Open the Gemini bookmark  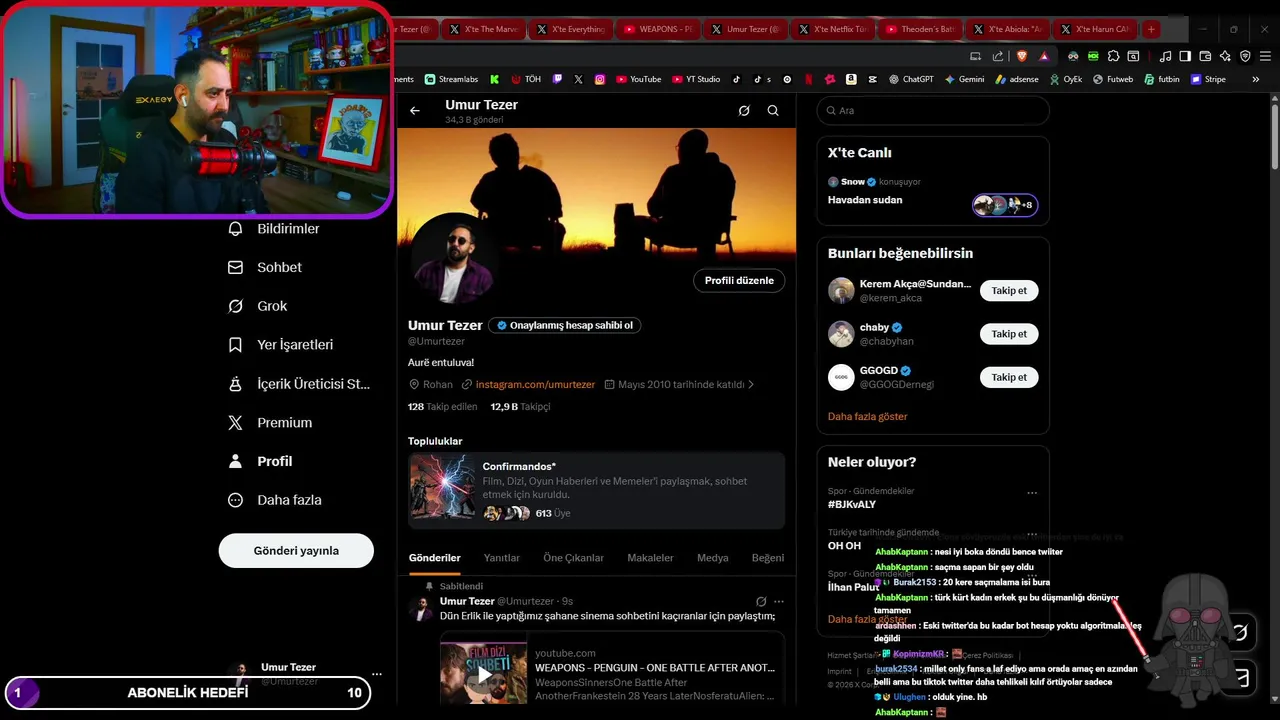click(x=965, y=79)
